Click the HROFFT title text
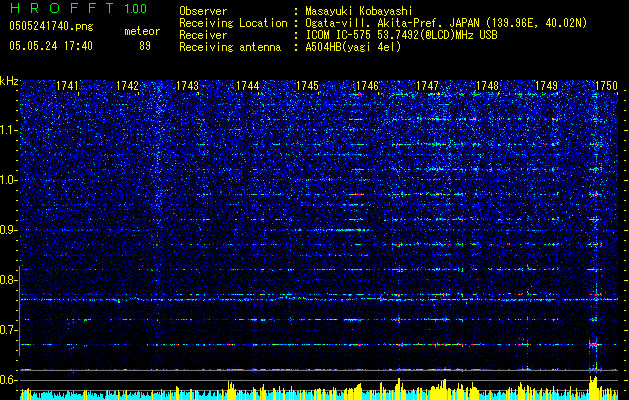The image size is (629, 400). [63, 8]
